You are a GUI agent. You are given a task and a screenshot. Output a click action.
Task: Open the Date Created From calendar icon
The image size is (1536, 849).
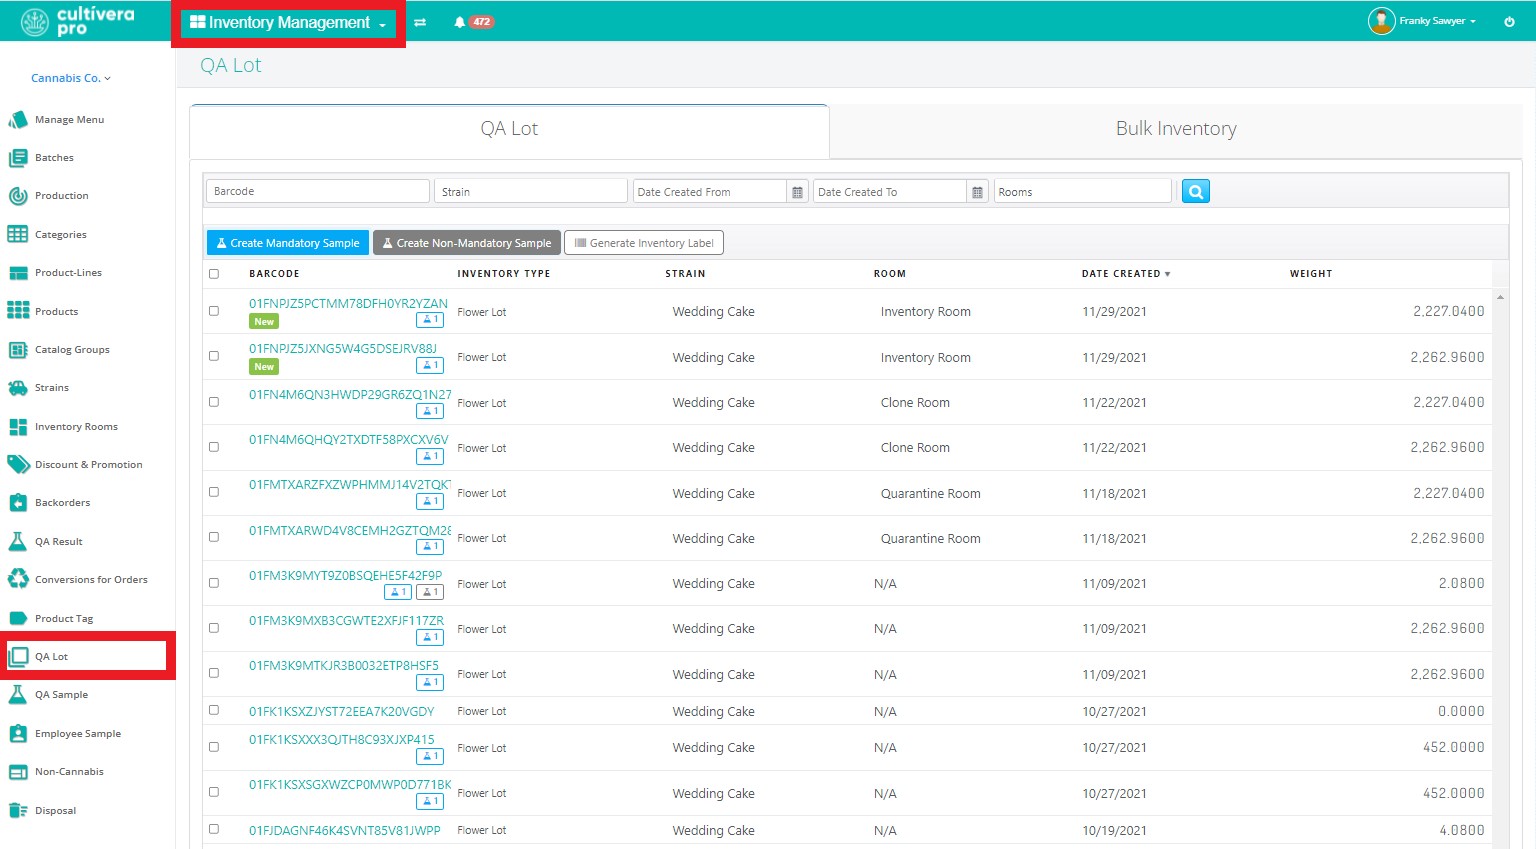click(x=797, y=192)
